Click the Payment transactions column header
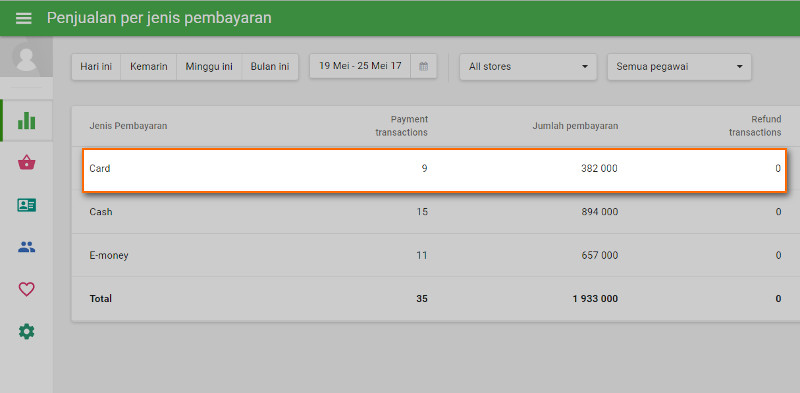800x393 pixels. coord(402,126)
